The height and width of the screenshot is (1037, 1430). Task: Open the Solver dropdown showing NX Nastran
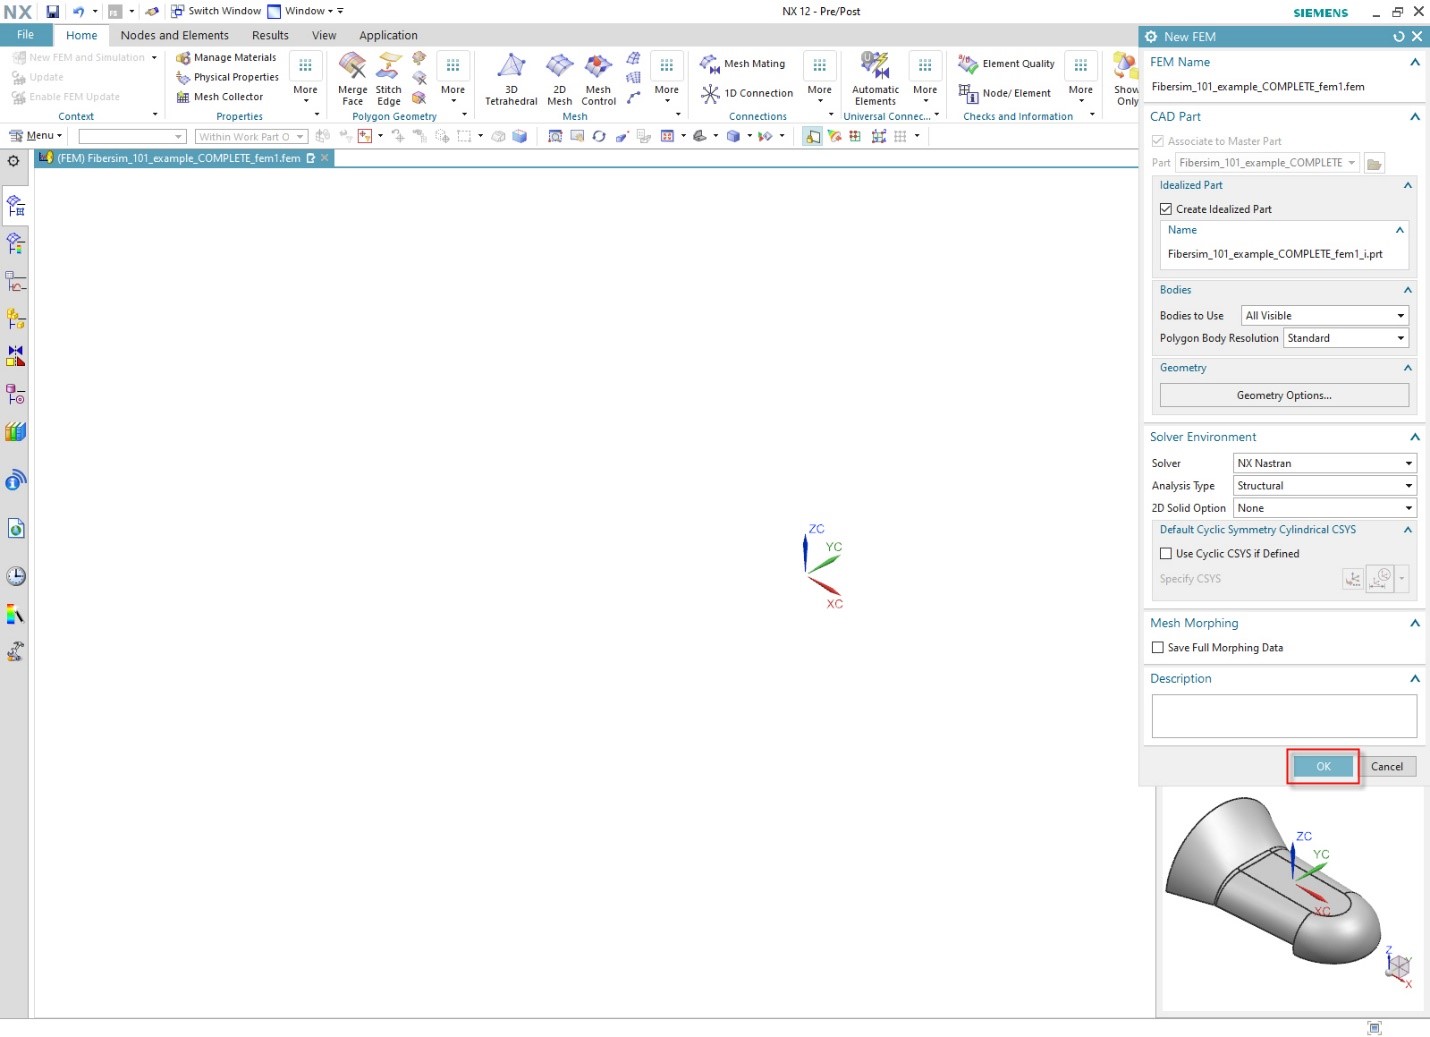point(1408,463)
